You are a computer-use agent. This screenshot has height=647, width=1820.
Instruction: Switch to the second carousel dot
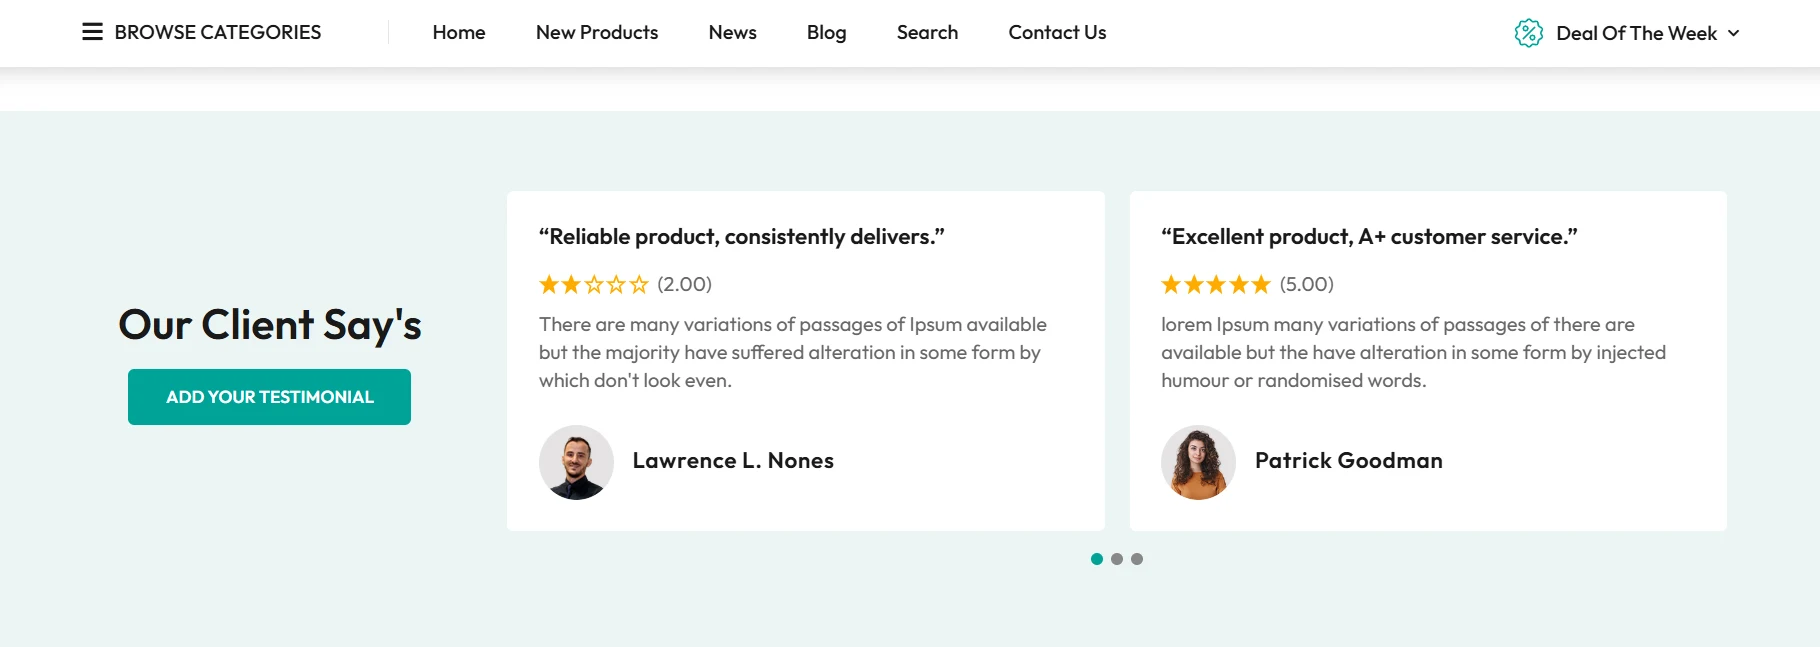pos(1117,559)
